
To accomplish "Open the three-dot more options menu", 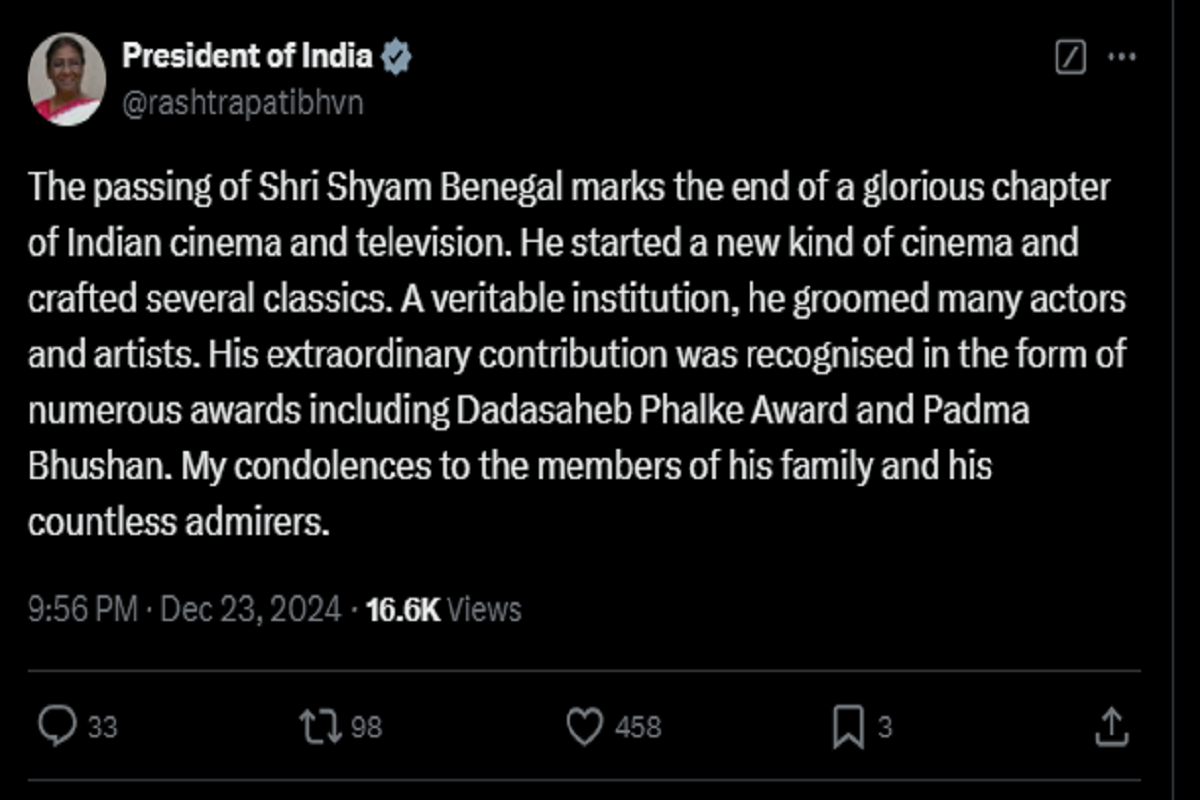I will (1122, 58).
